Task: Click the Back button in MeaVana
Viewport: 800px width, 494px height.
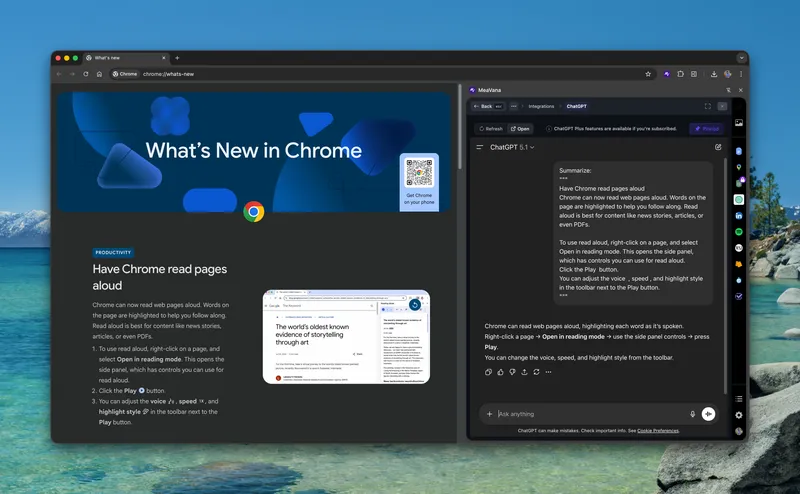Action: [x=488, y=106]
